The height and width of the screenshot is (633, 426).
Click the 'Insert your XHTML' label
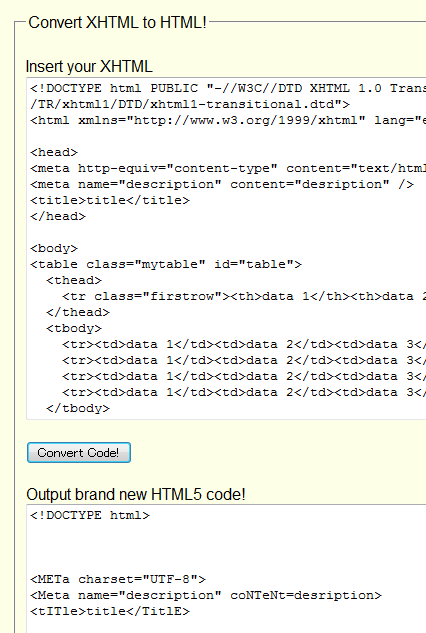click(89, 66)
